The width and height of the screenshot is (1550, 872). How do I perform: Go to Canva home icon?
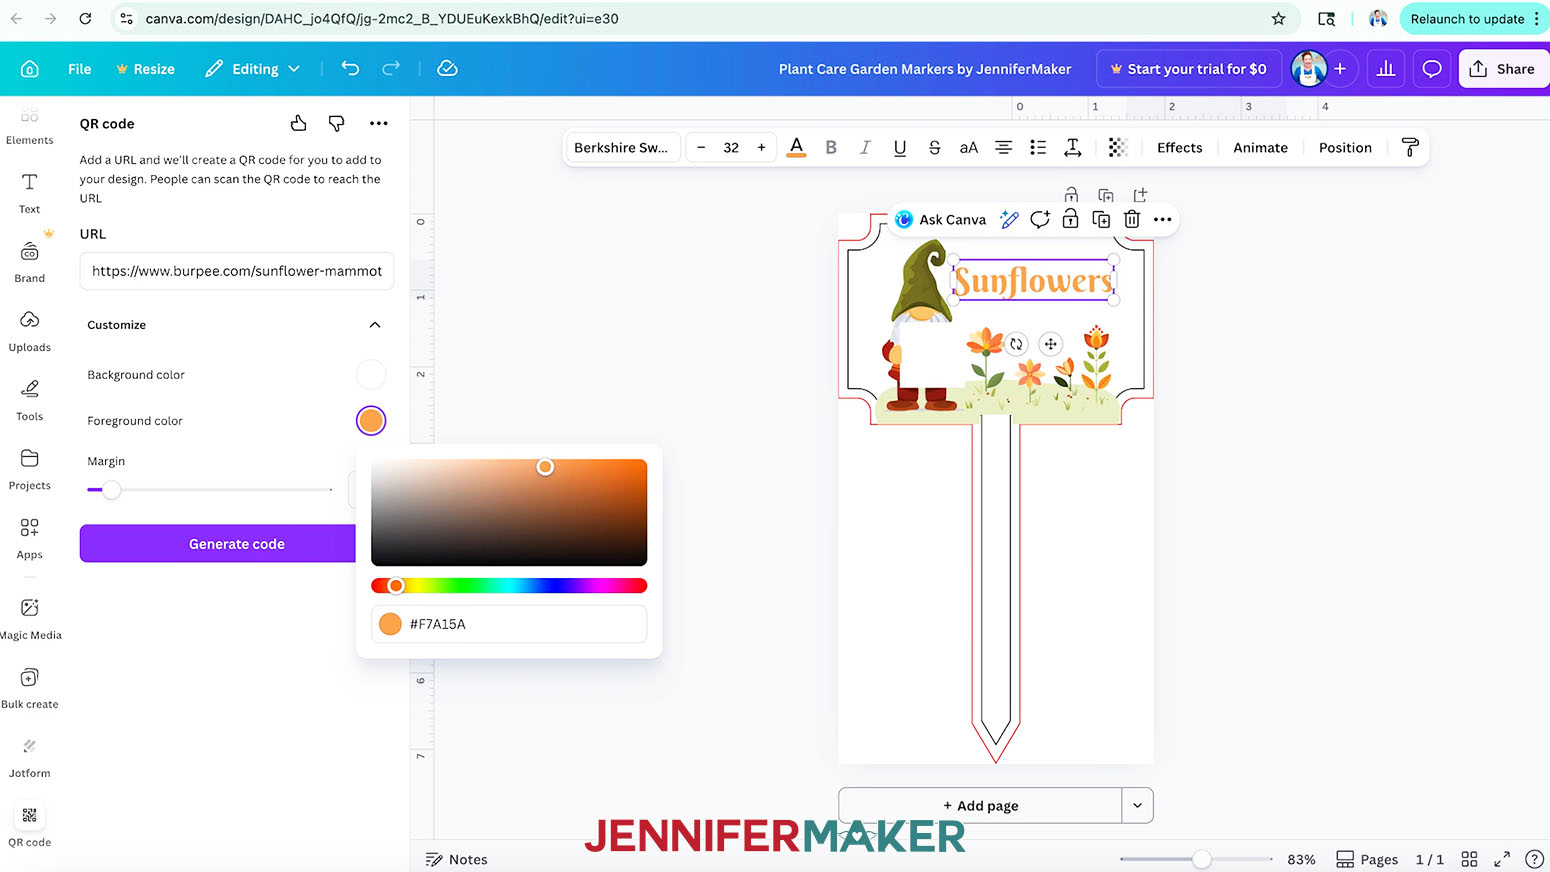point(30,69)
